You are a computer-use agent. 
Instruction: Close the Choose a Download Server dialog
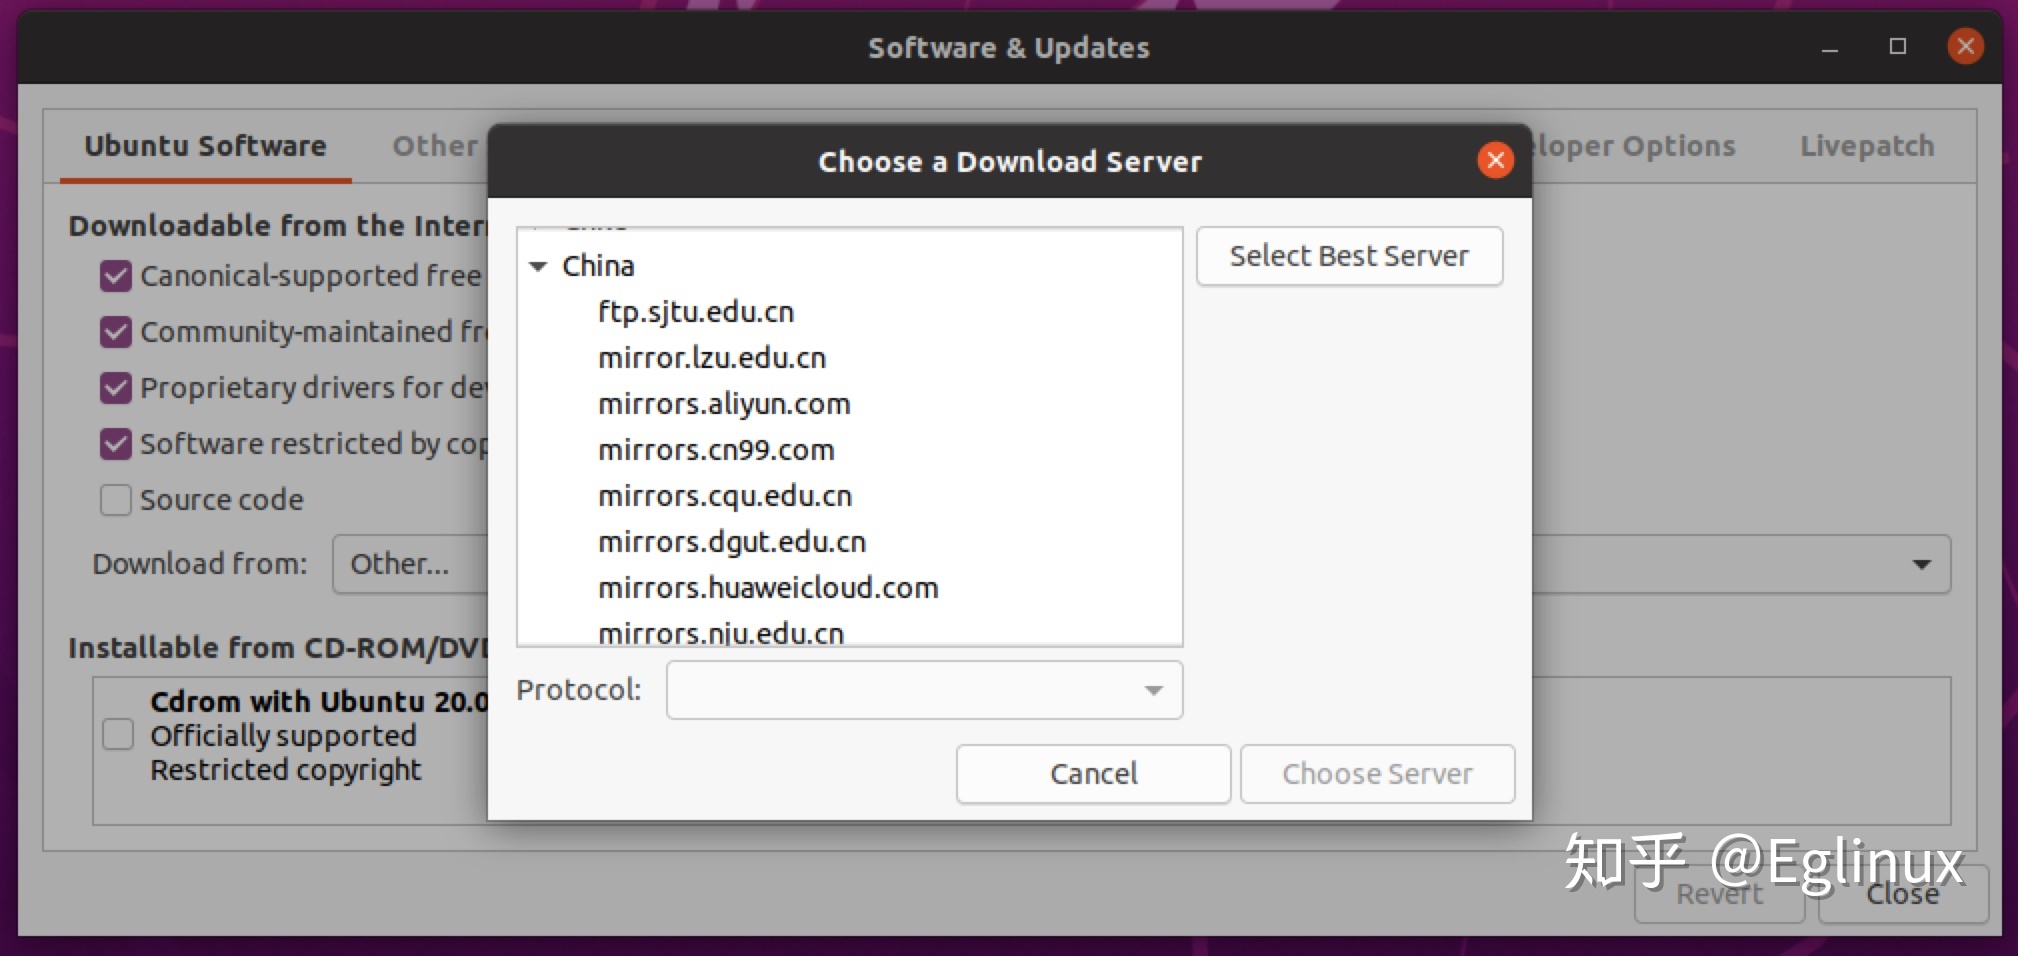(x=1495, y=160)
